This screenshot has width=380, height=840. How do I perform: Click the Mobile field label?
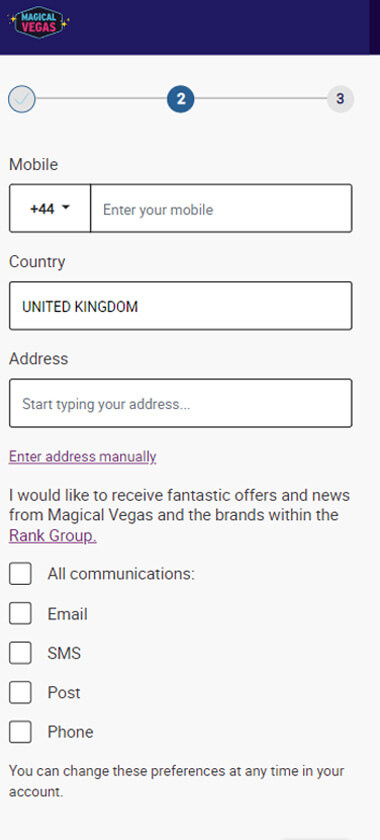(x=33, y=164)
